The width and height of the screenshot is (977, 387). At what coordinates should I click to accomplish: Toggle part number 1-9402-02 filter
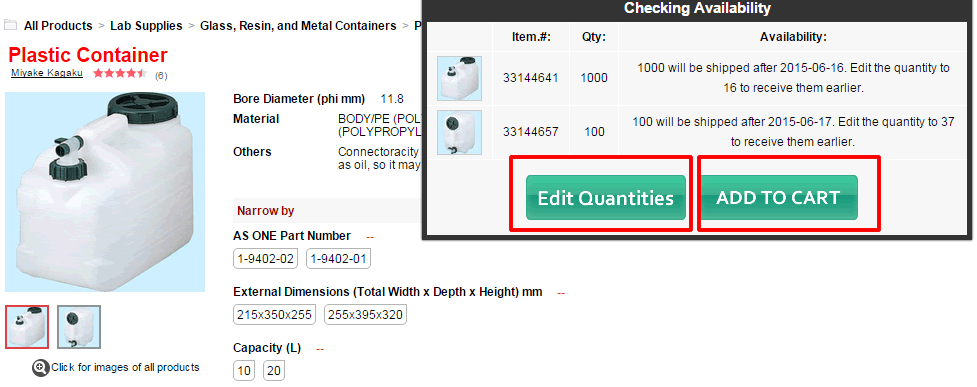click(265, 259)
